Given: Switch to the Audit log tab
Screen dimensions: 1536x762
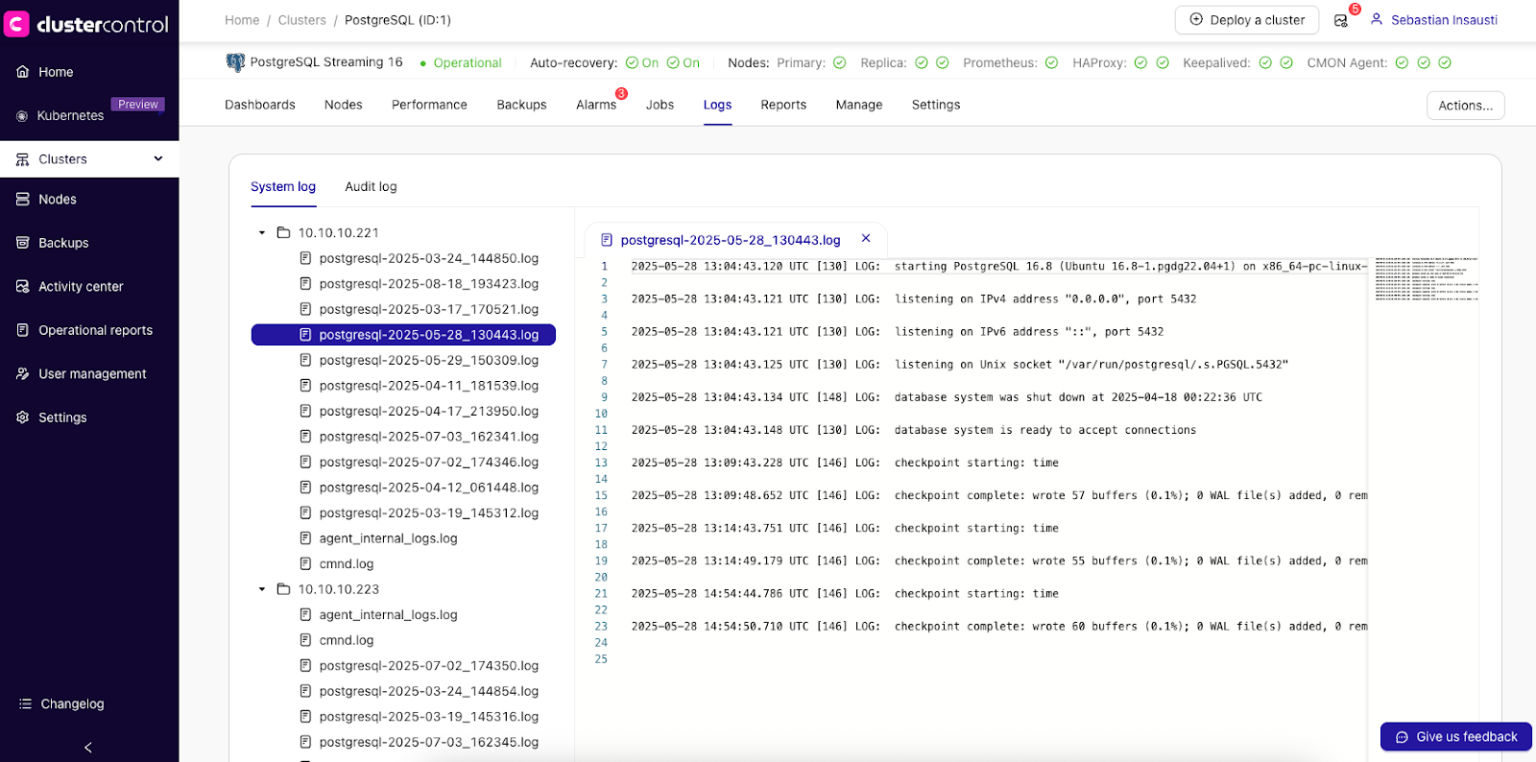Looking at the screenshot, I should (370, 186).
